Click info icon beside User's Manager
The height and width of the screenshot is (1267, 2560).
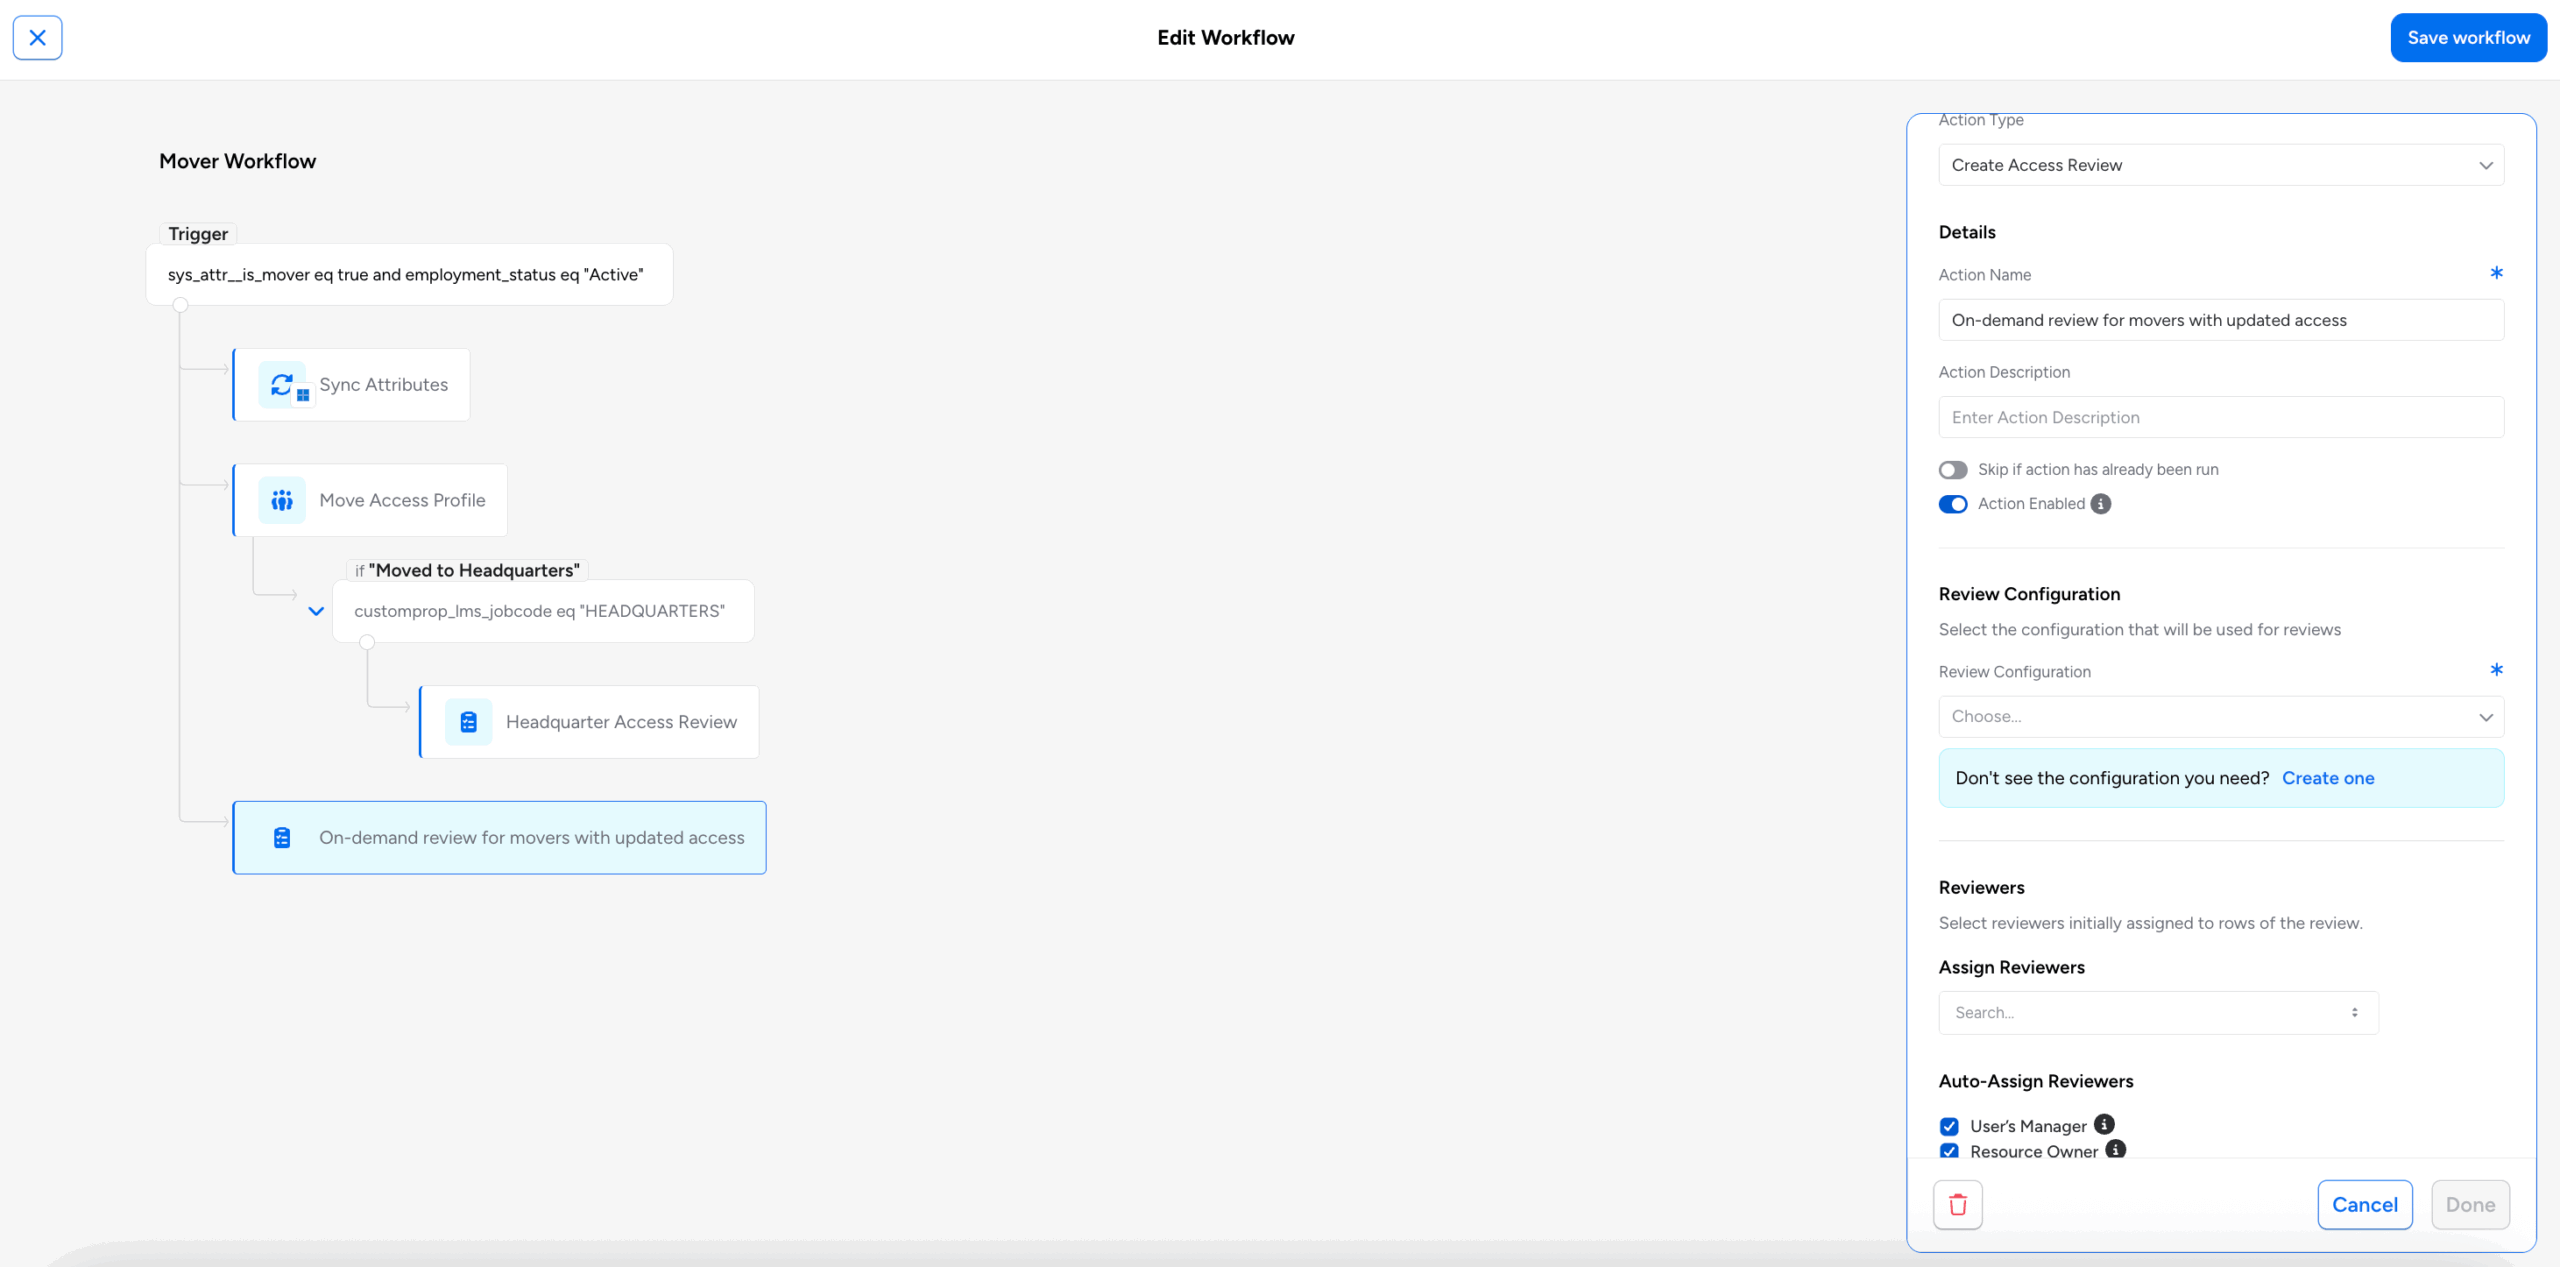(x=2104, y=1124)
